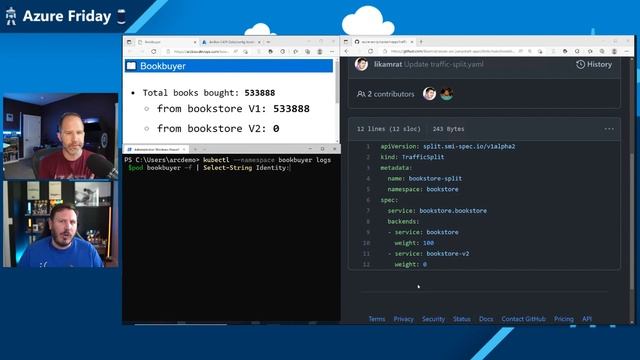Click code line 'service: bookstore.bookstore'
Screen dimensions: 640x360
437,211
